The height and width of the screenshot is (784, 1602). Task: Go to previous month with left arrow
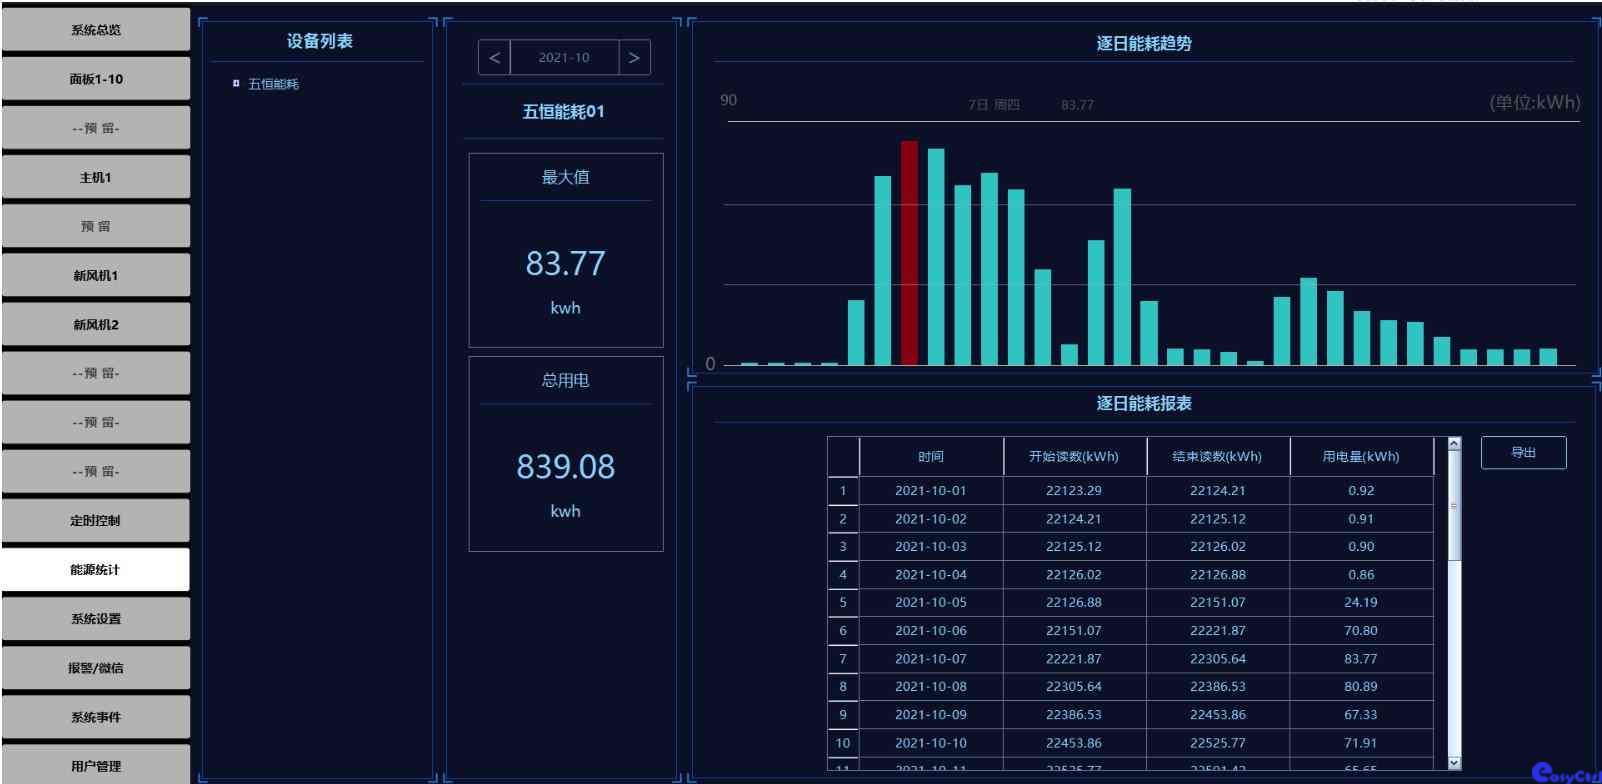(494, 58)
